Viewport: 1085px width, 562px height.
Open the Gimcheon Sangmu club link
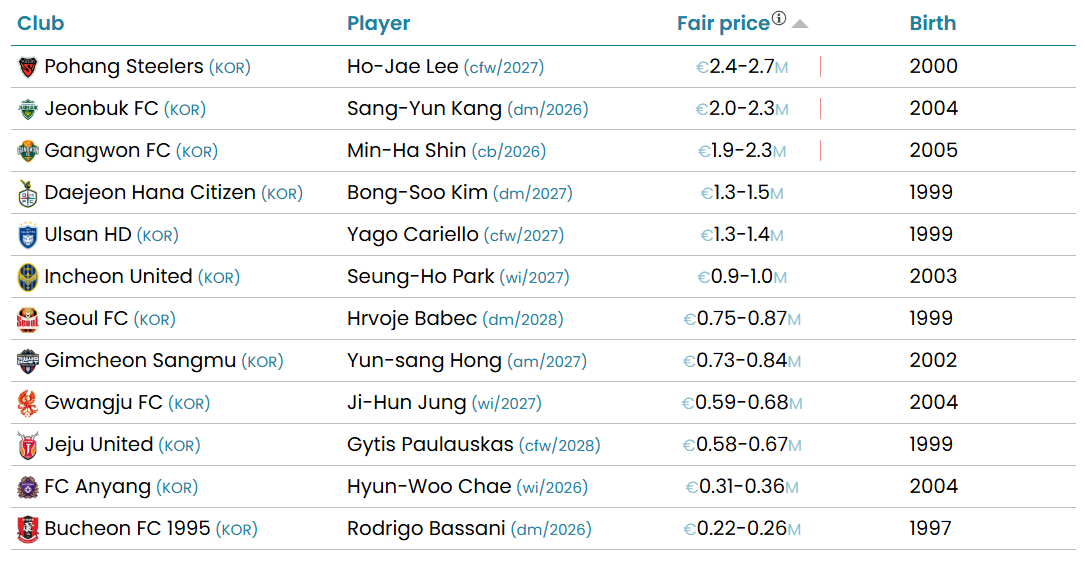coord(140,361)
